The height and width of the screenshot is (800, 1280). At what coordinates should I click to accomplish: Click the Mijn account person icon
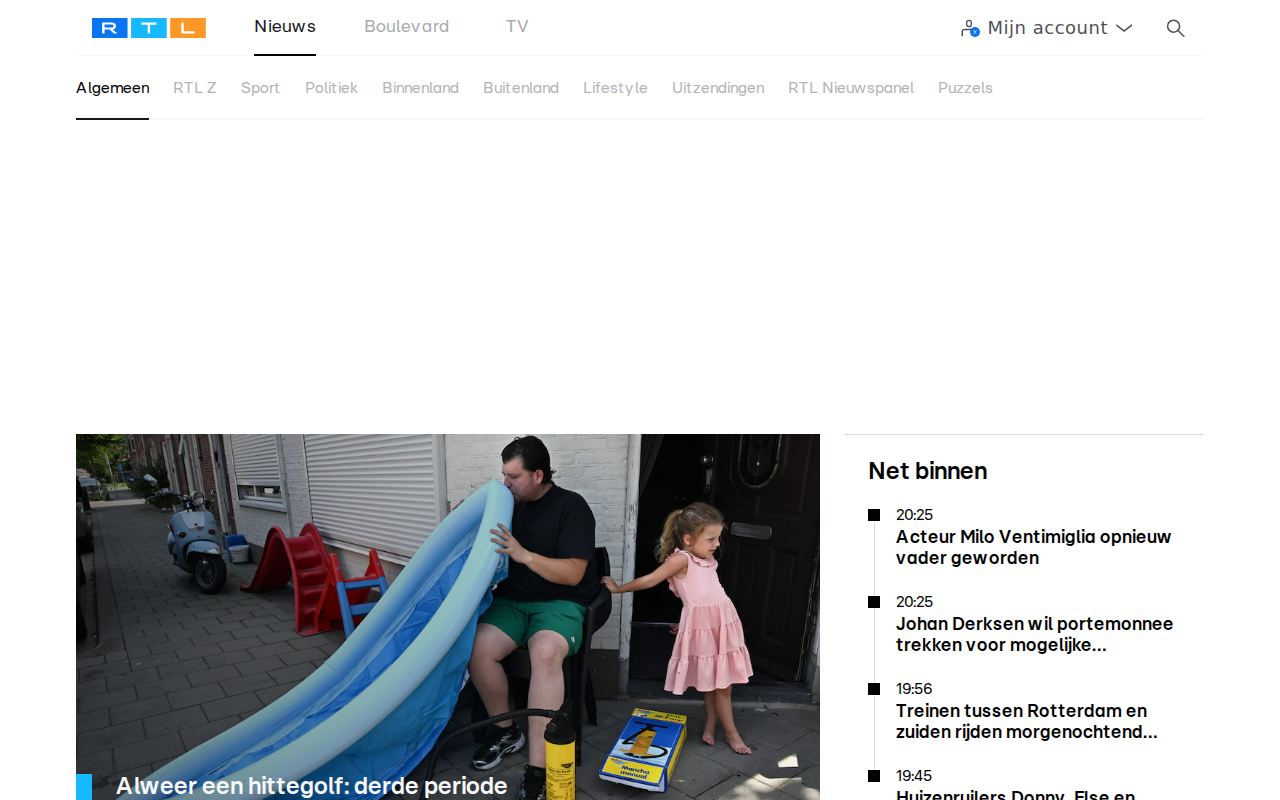point(970,28)
